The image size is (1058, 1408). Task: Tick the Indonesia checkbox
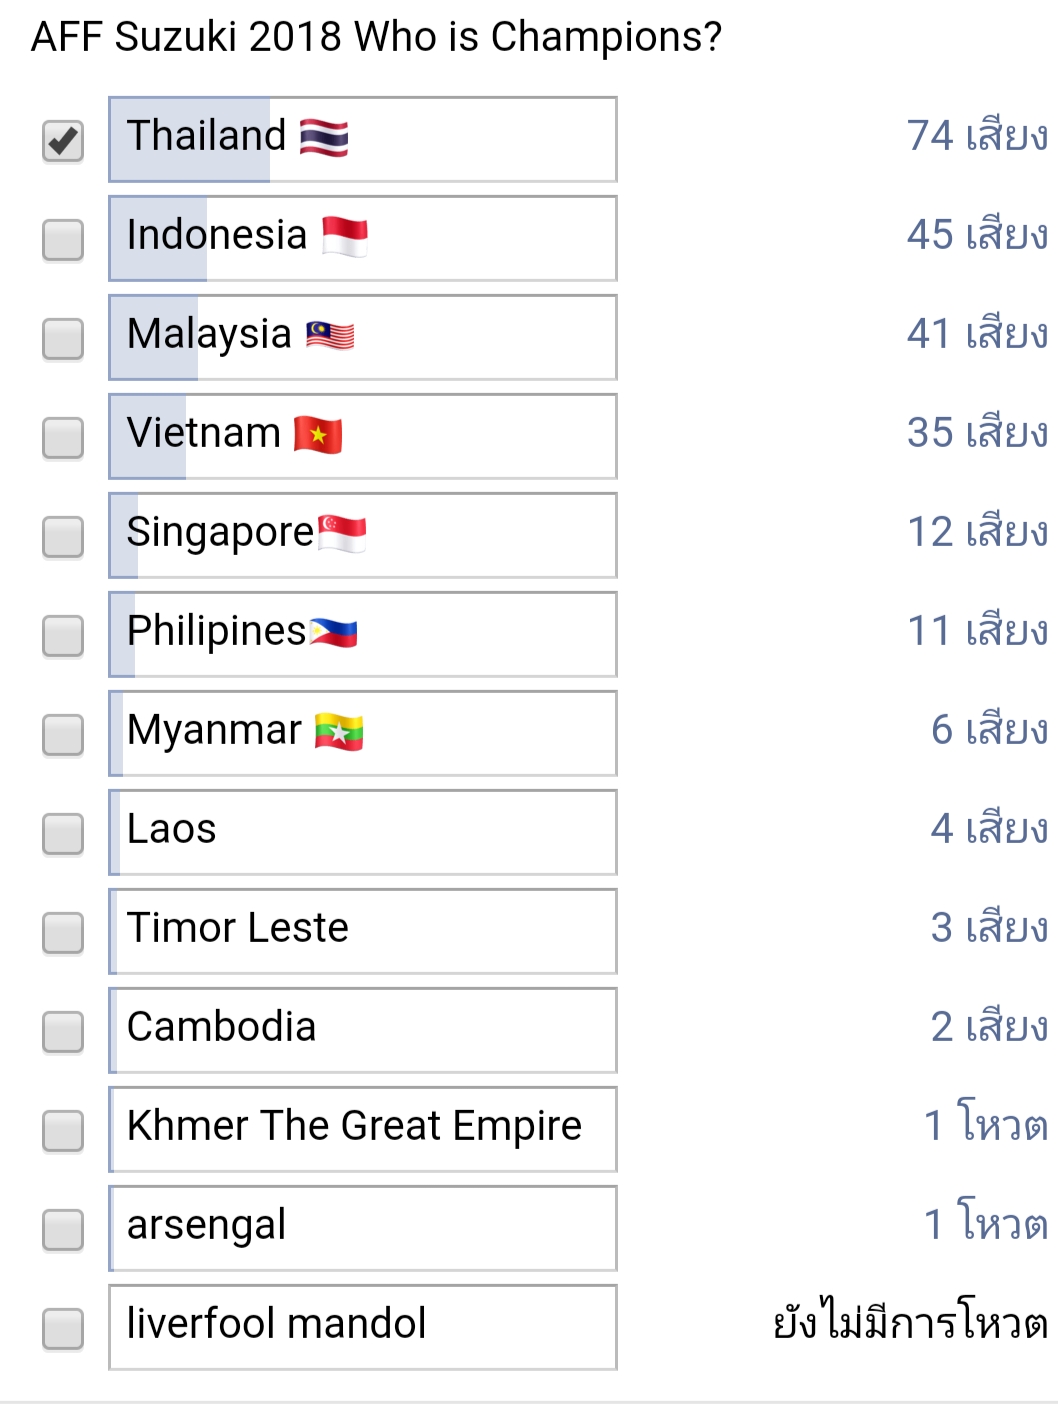[63, 240]
